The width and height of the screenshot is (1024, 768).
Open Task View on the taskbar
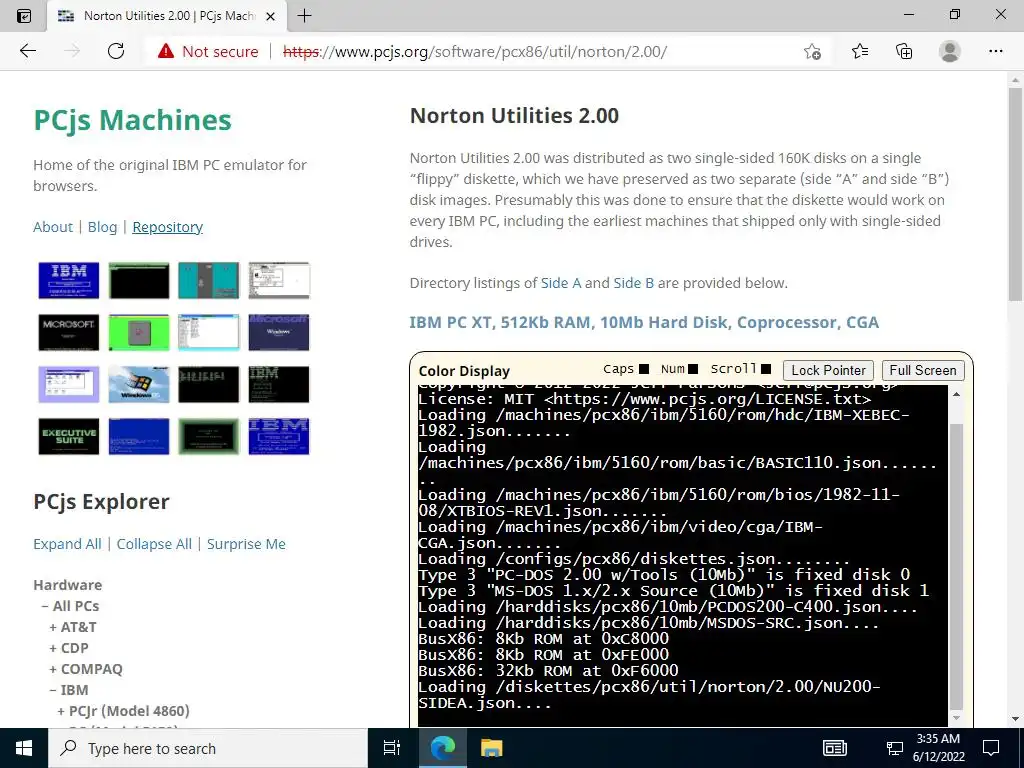392,748
